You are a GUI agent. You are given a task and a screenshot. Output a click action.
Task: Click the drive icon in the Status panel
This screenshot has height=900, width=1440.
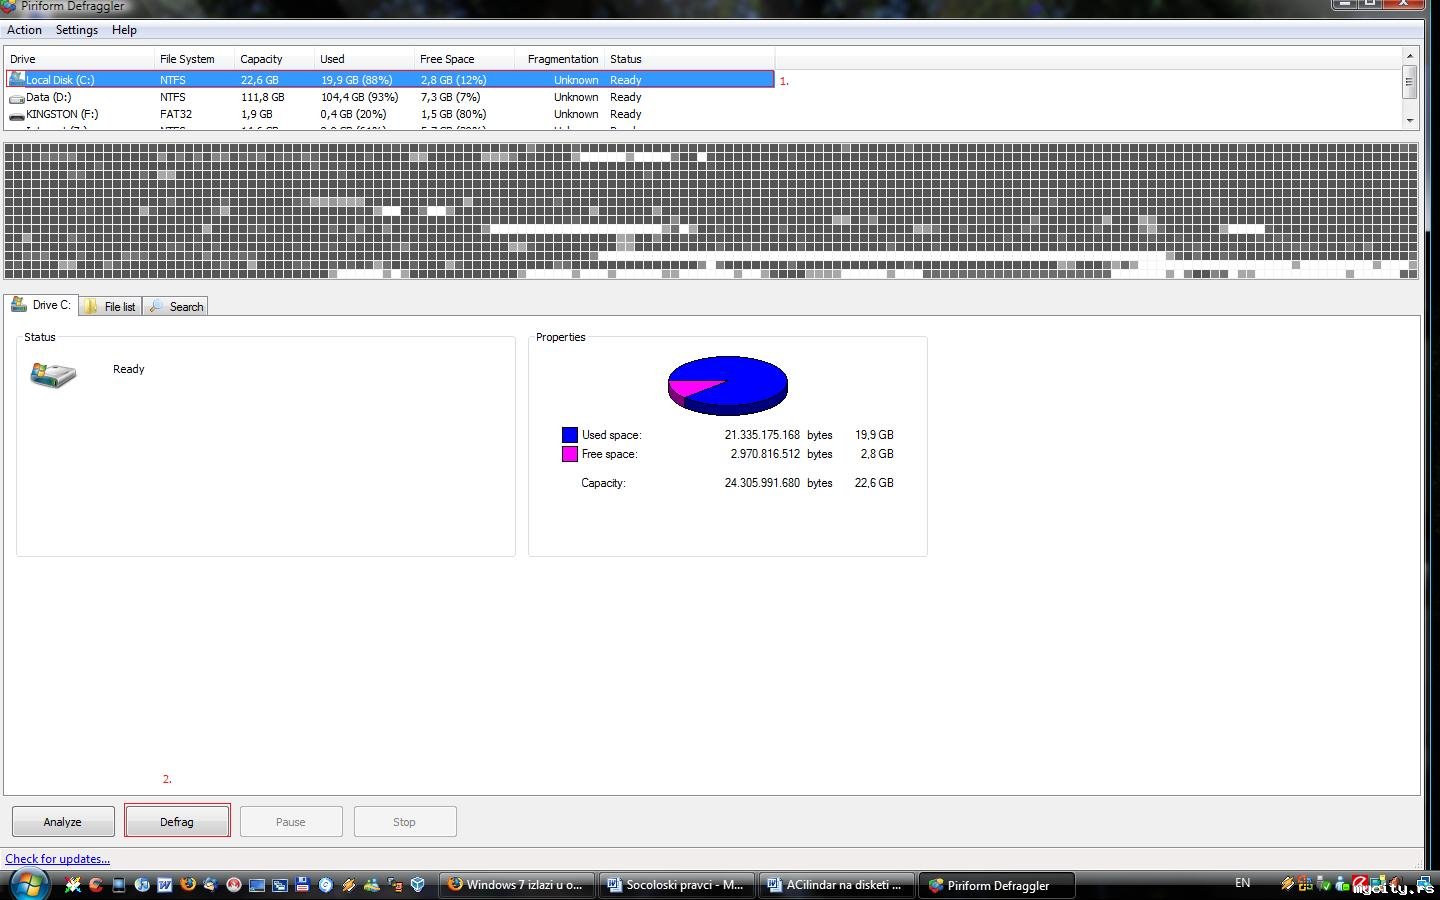click(x=53, y=375)
